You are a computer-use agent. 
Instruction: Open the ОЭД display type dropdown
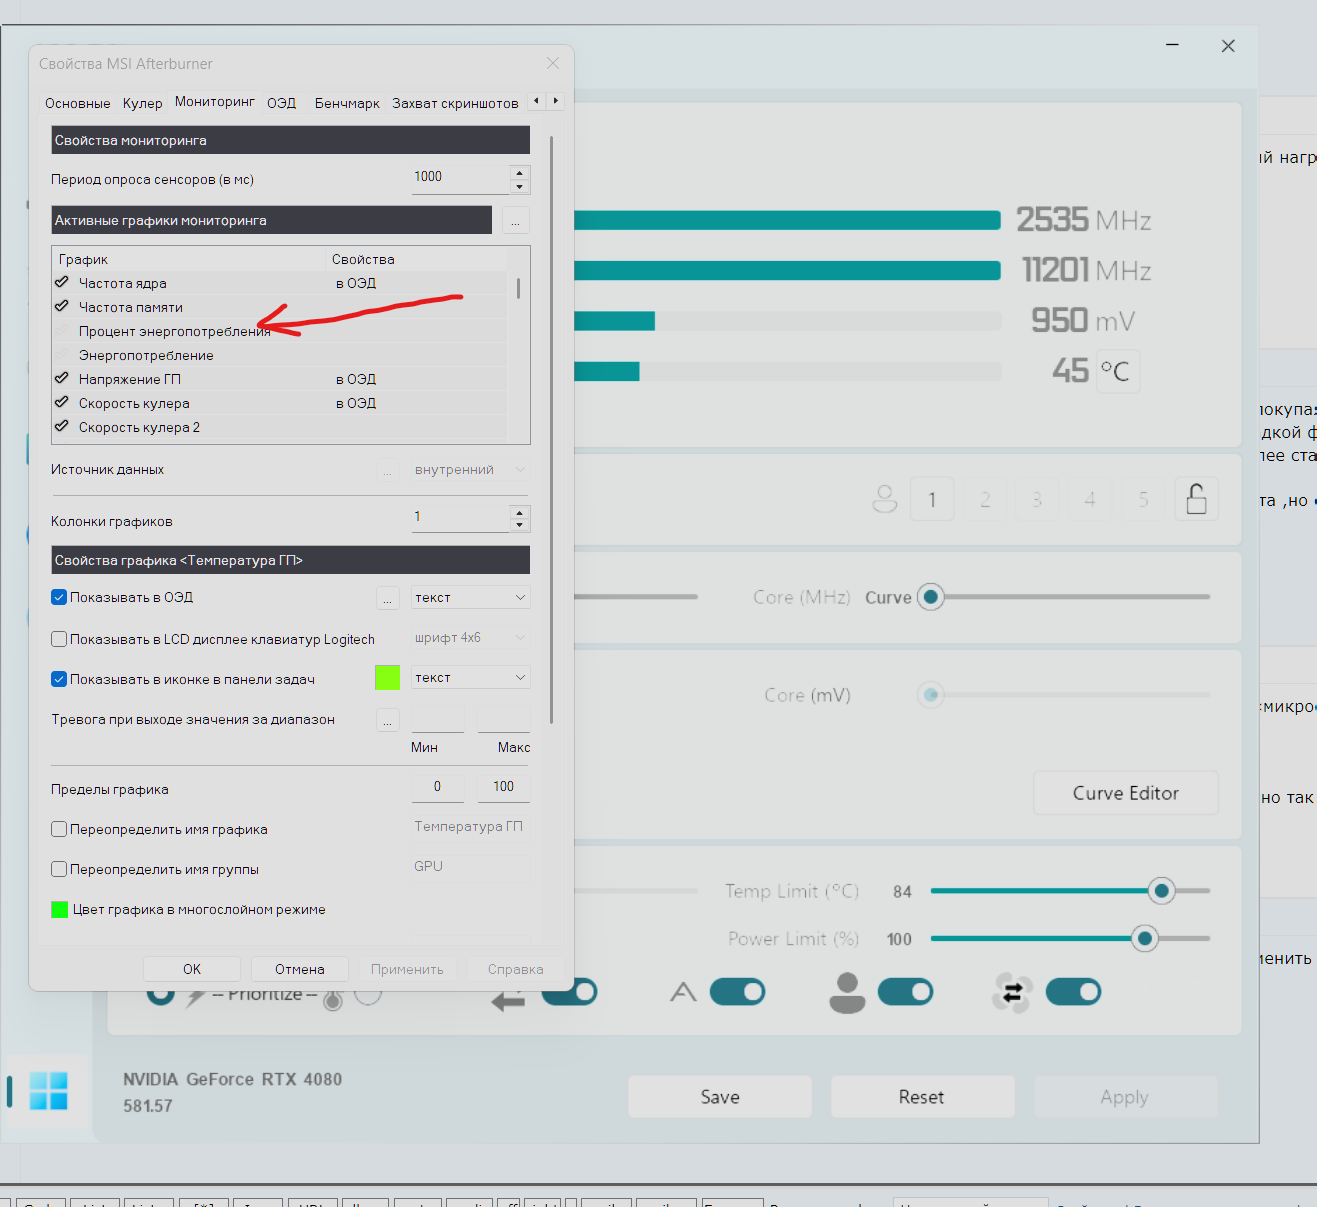pyautogui.click(x=470, y=597)
